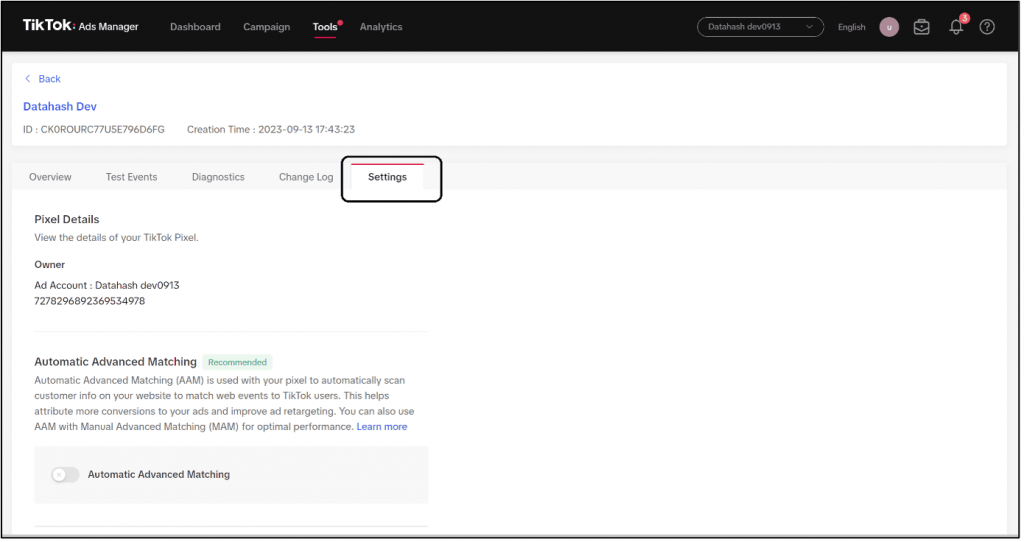Open the Campaign menu
Screen dimensions: 1024x542
(x=266, y=27)
